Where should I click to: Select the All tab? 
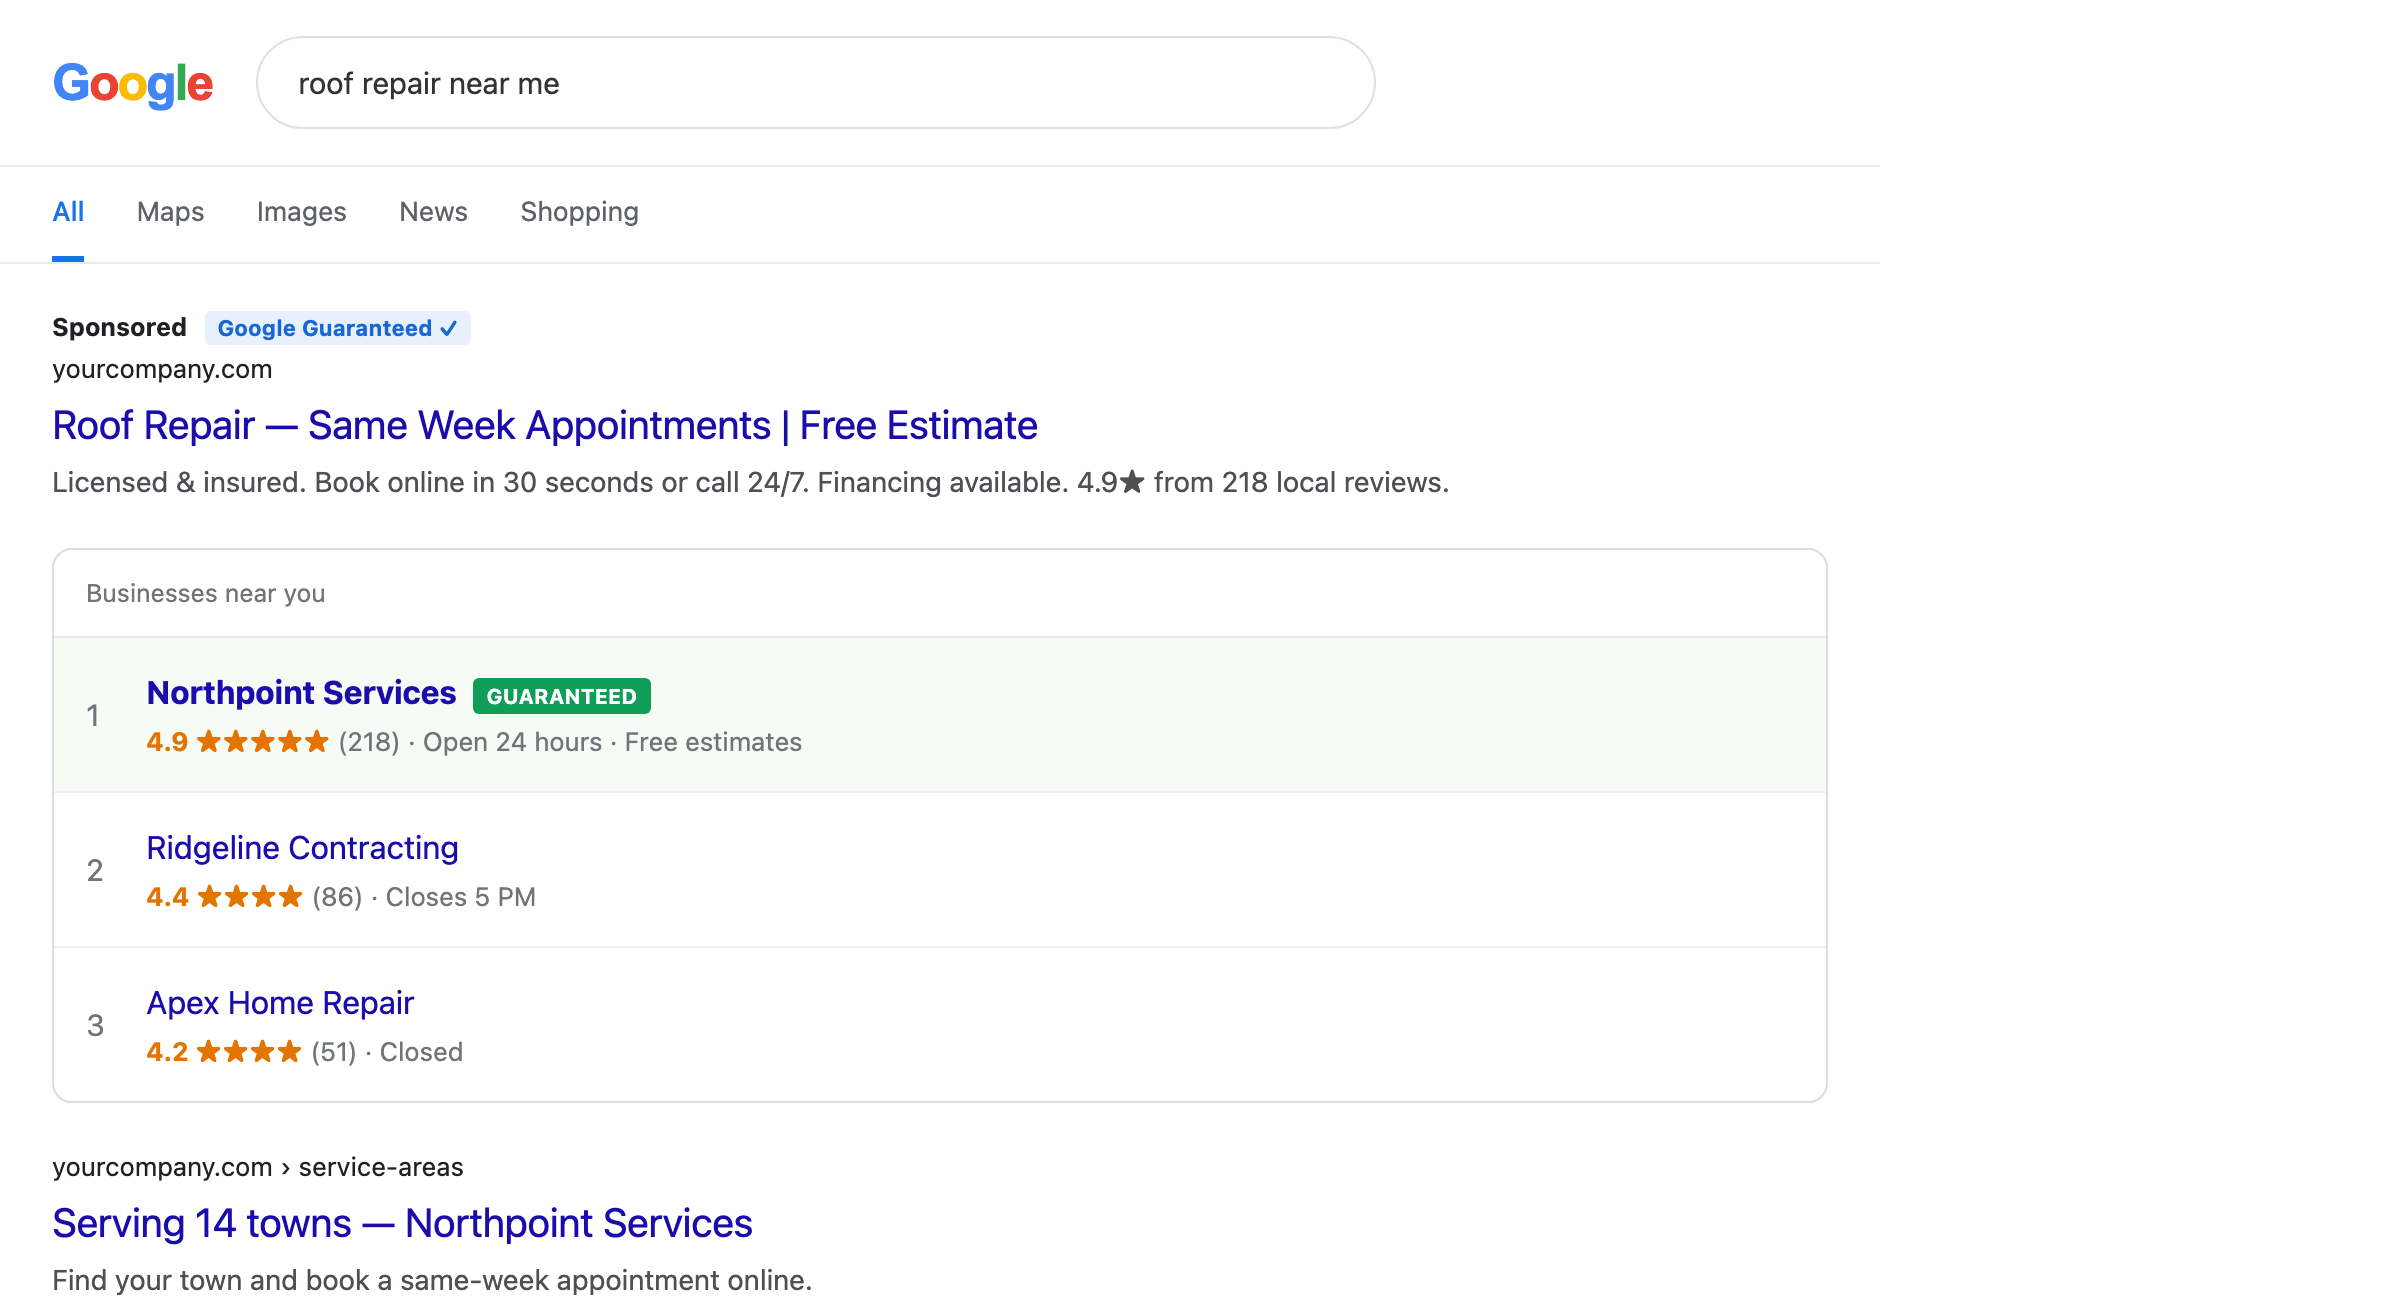coord(68,212)
